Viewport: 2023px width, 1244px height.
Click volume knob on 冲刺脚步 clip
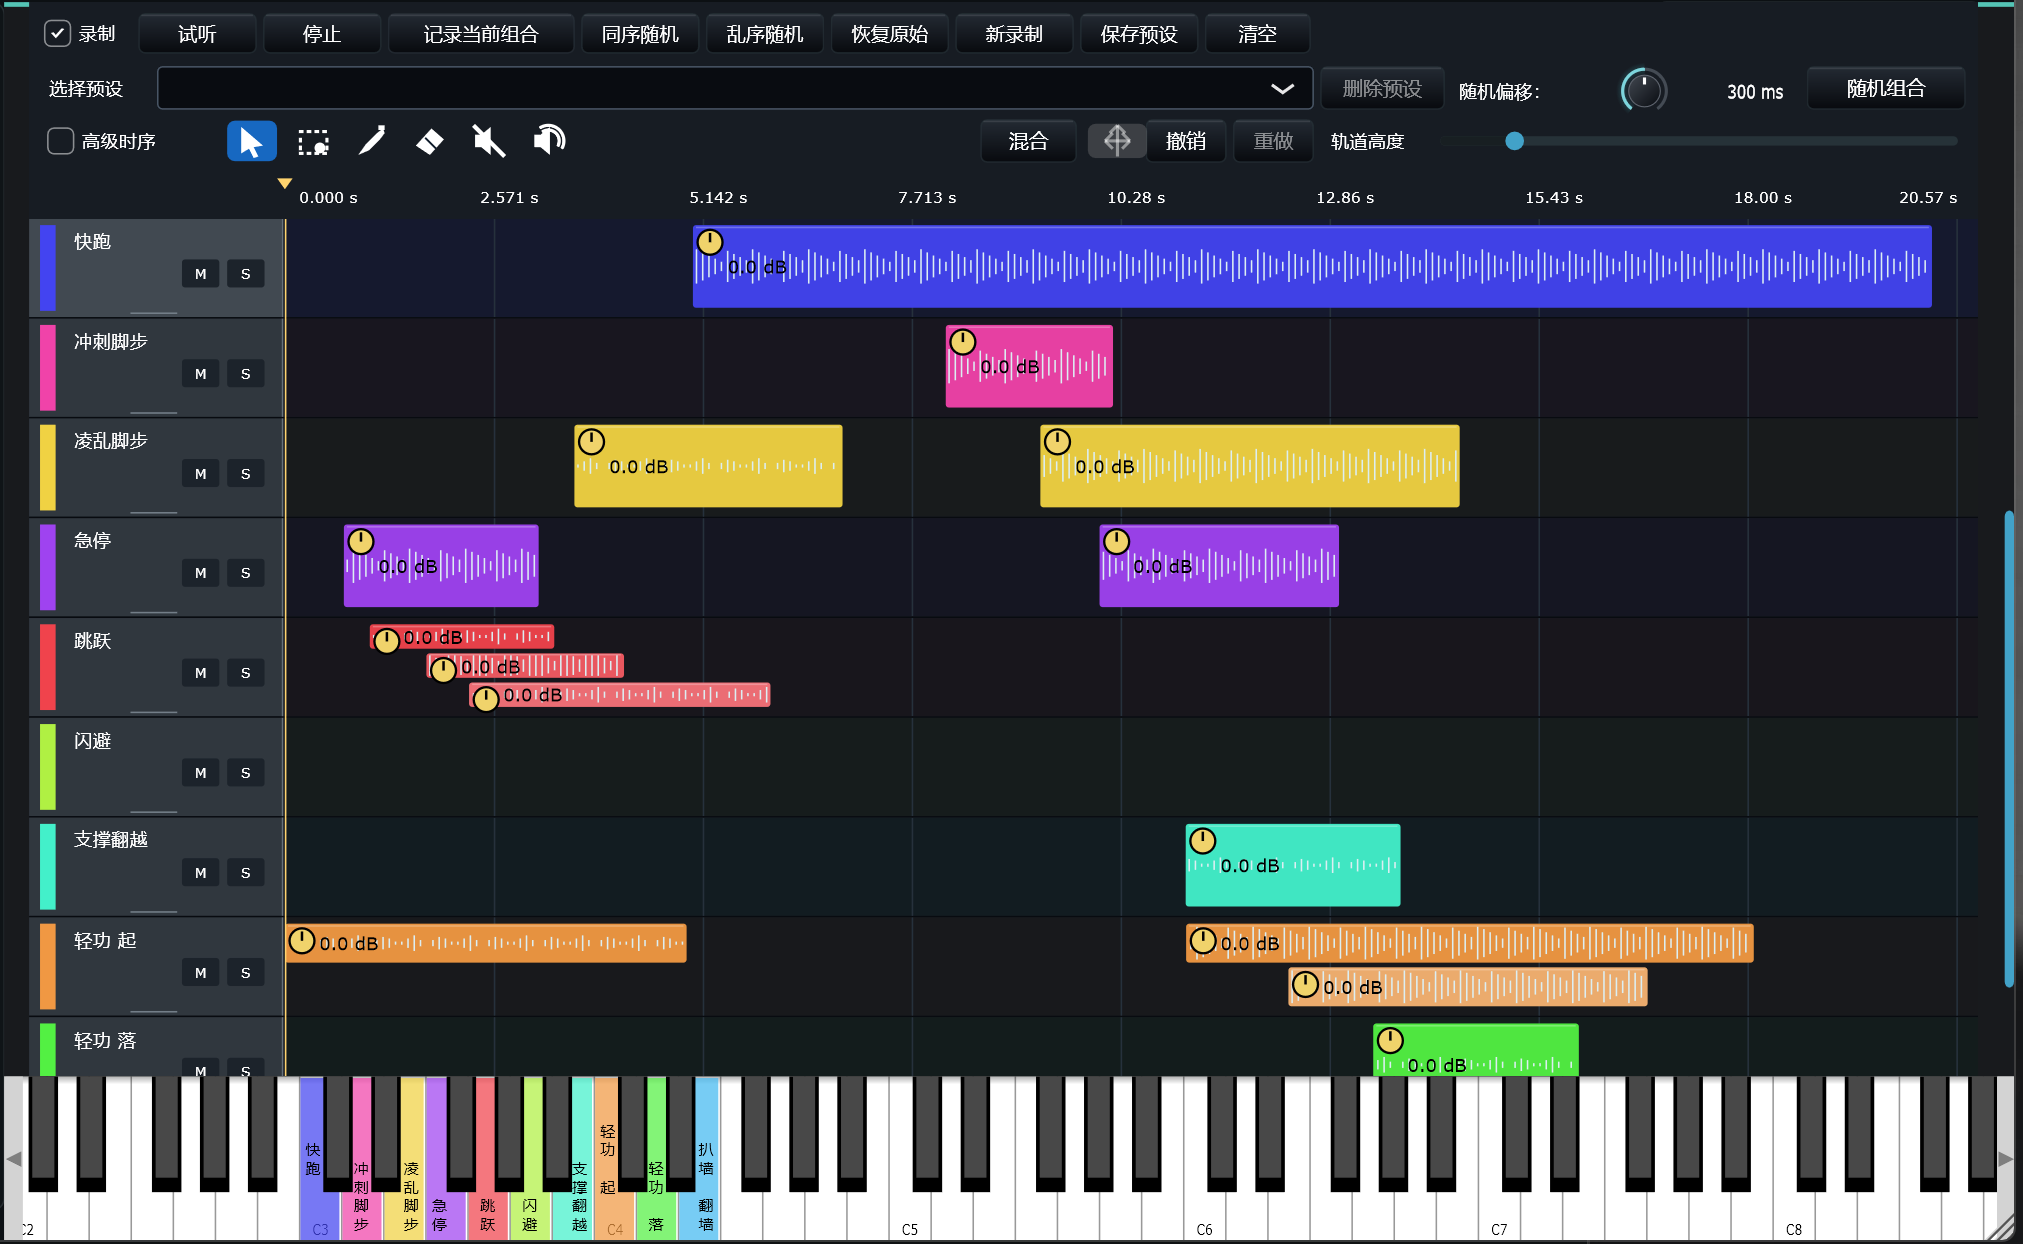point(963,342)
